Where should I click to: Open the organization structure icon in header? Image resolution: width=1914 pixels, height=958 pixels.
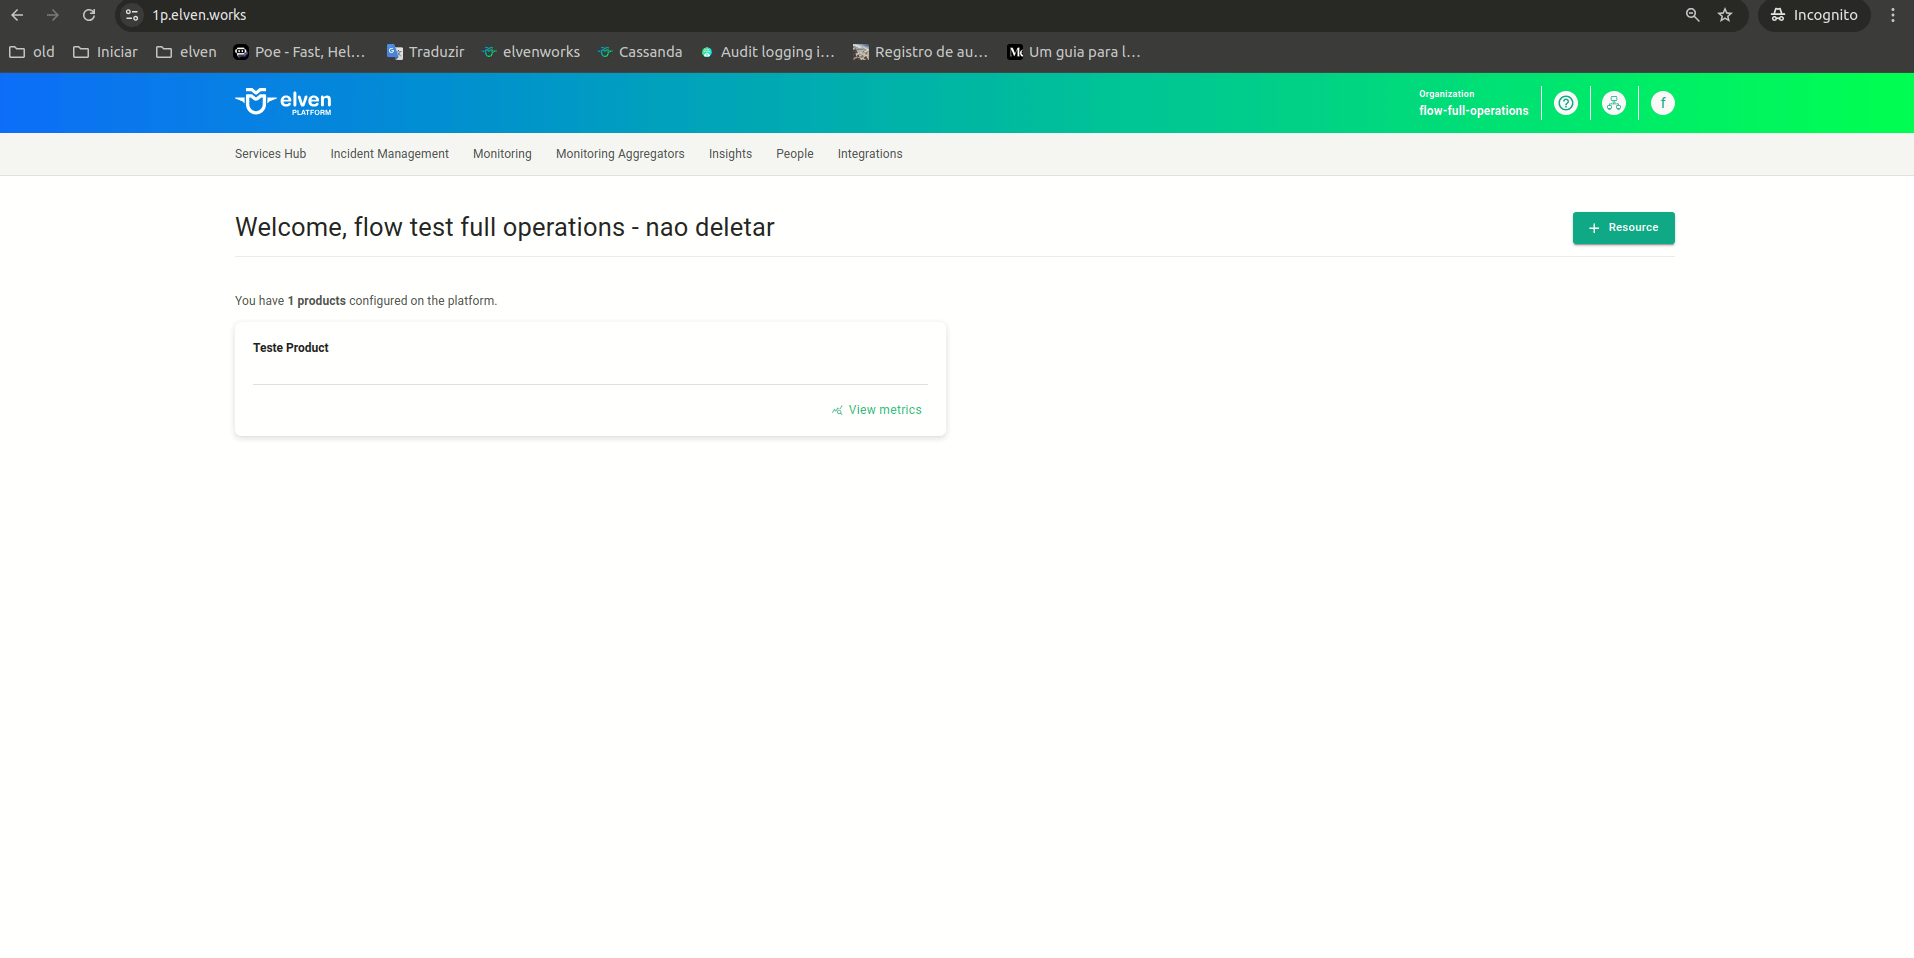1614,103
